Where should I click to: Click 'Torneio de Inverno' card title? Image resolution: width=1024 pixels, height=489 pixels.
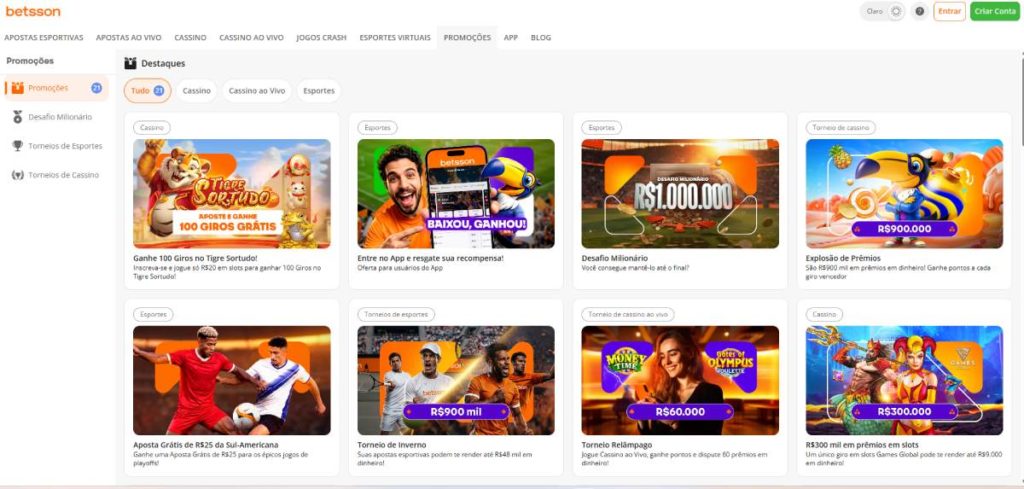point(390,445)
